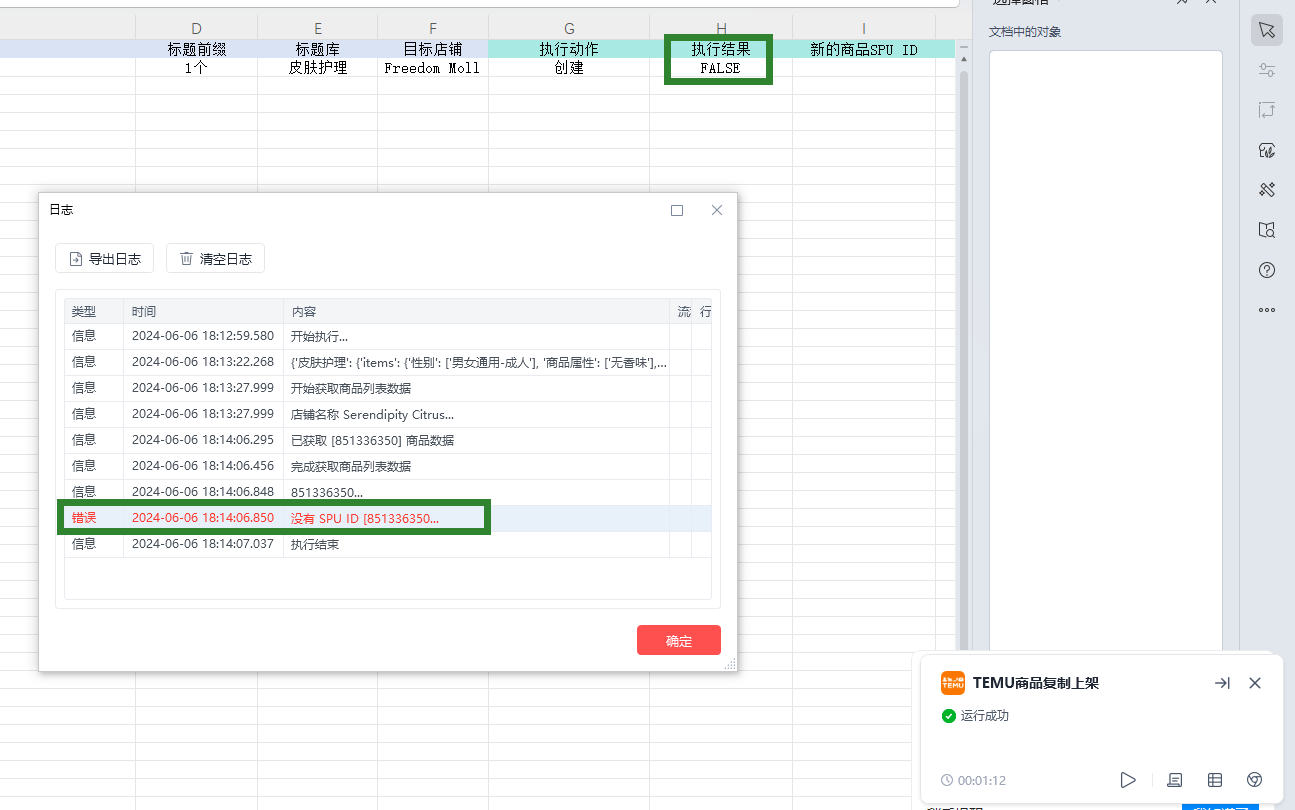Open the log scroll icon in TEMU popup
The image size is (1295, 810).
click(x=1175, y=780)
